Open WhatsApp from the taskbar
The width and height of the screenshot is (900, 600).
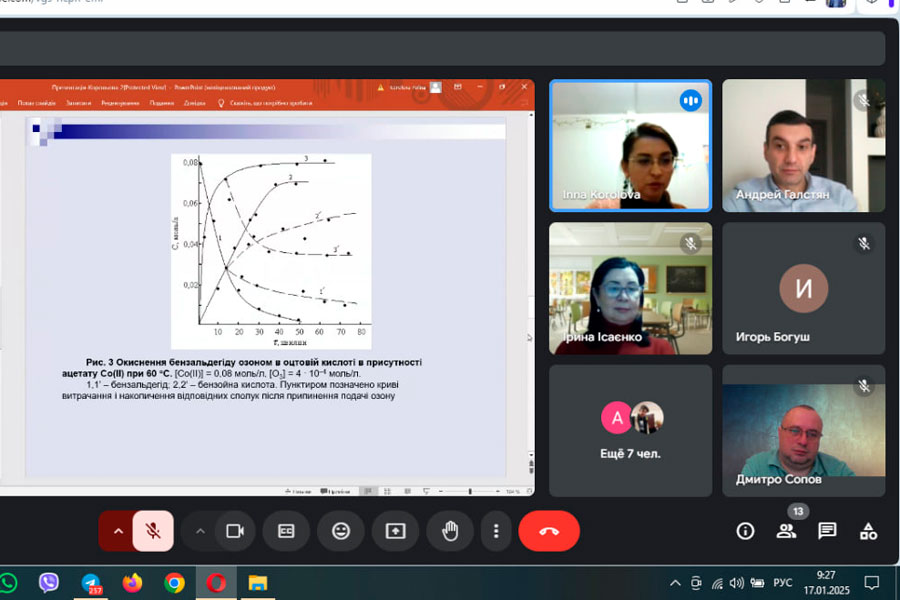point(8,583)
